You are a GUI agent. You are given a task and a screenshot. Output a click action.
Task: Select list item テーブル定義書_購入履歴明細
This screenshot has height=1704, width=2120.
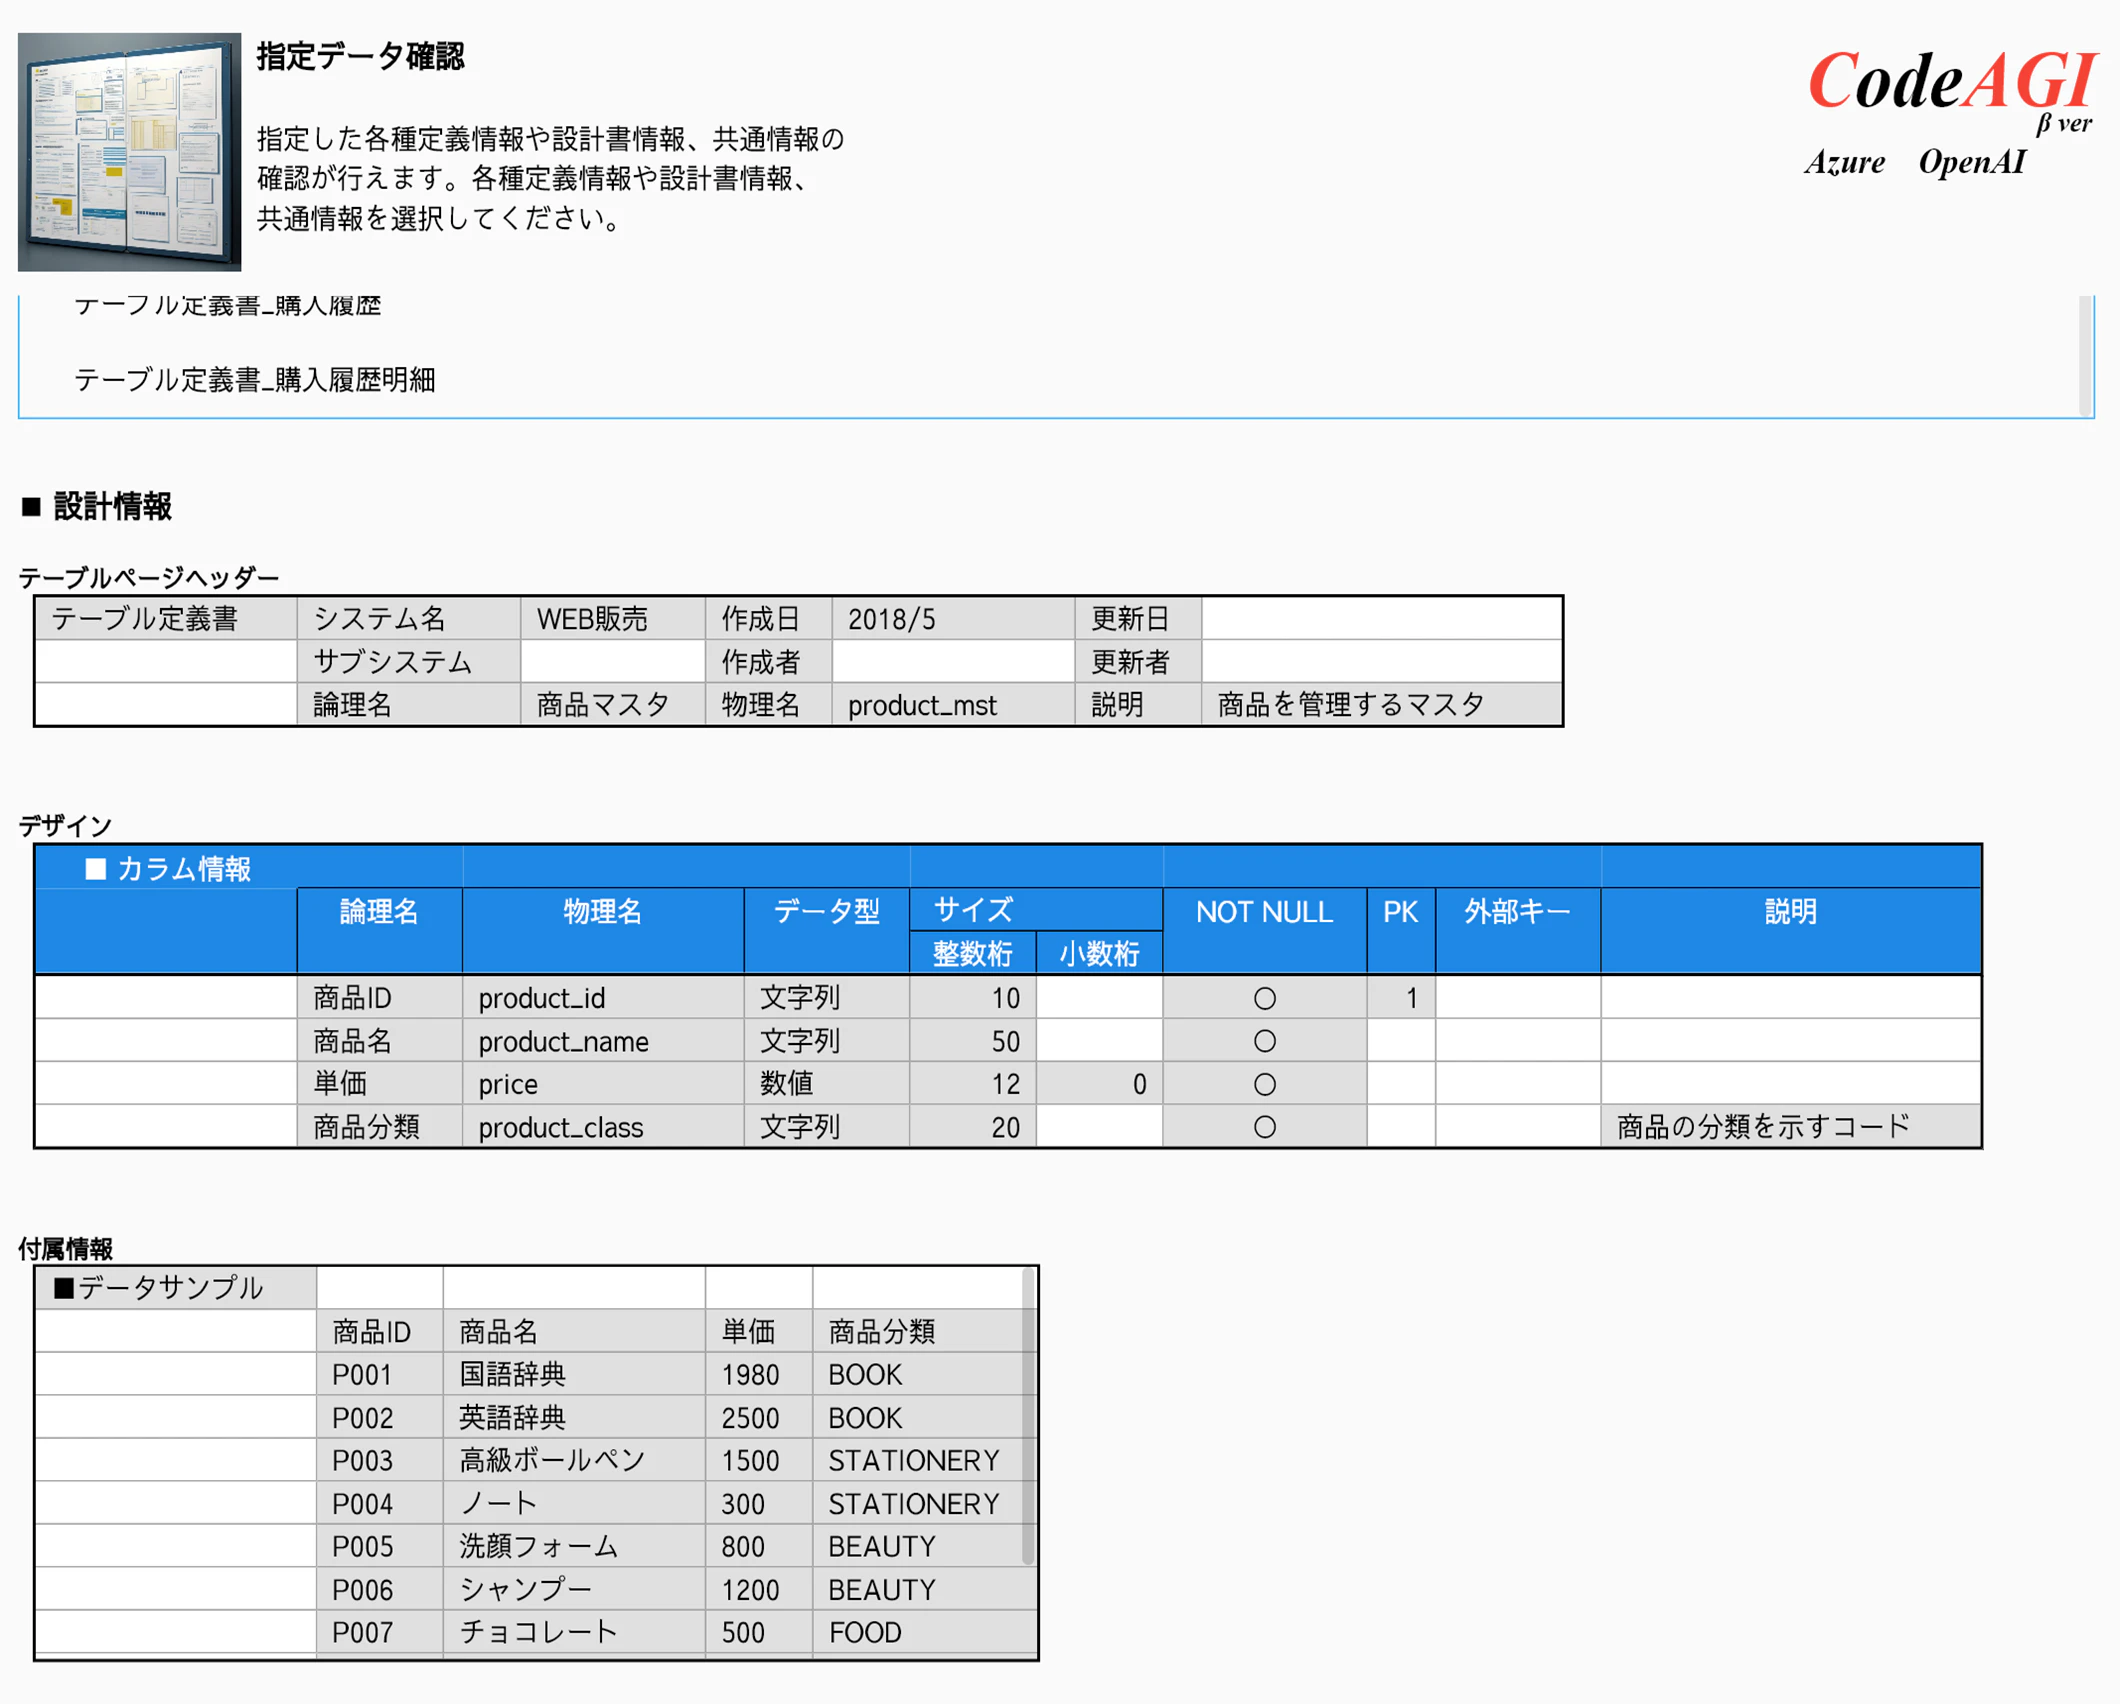click(254, 380)
